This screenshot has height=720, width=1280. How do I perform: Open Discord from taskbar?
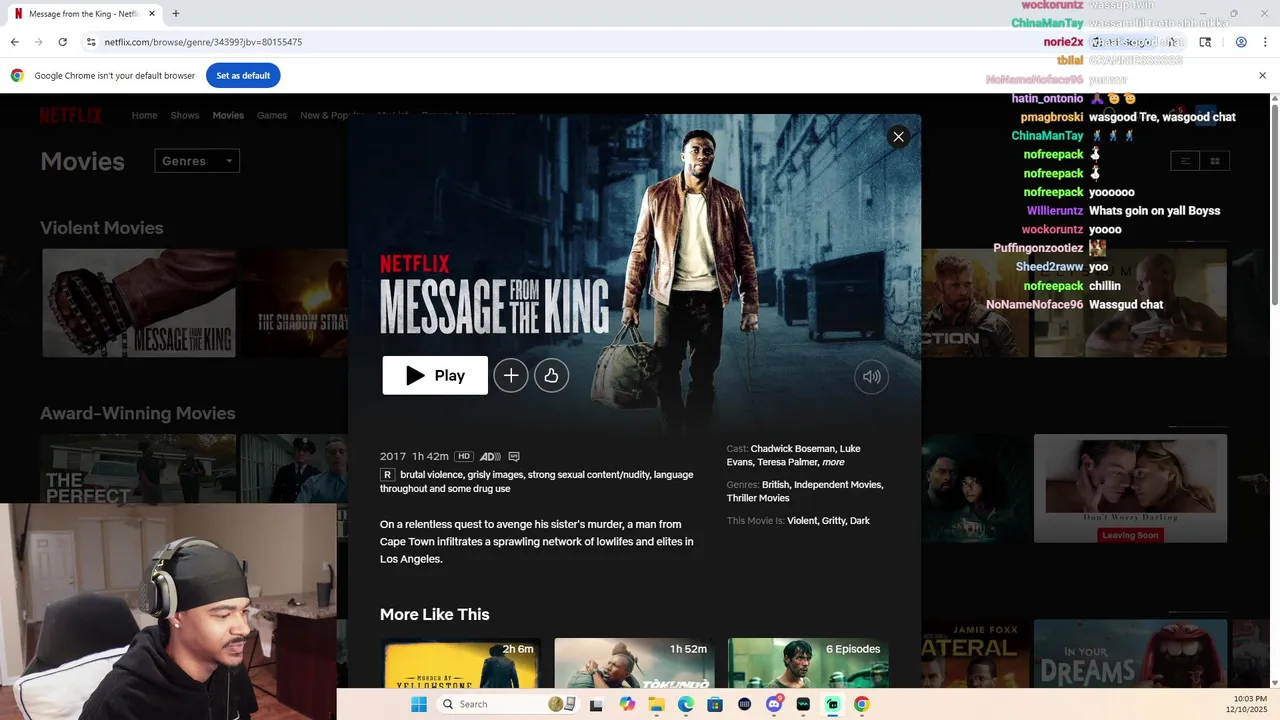pyautogui.click(x=774, y=704)
